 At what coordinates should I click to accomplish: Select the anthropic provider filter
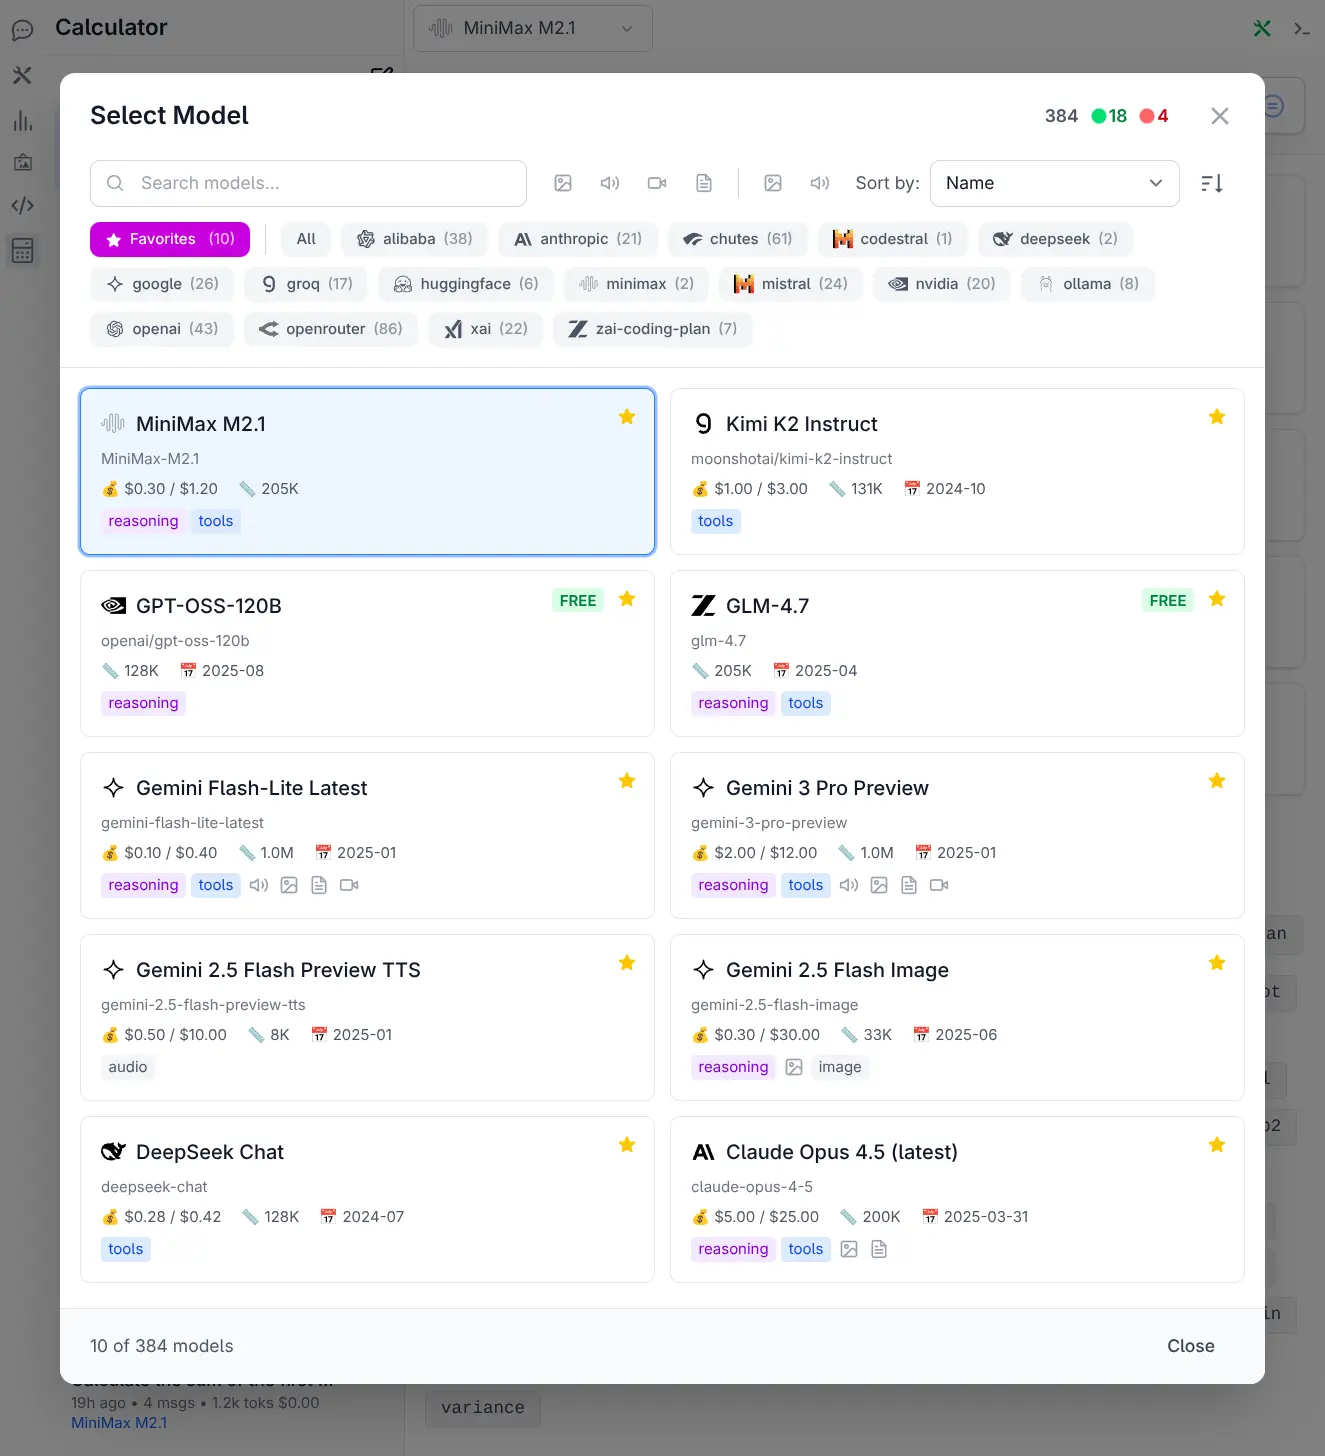pyautogui.click(x=578, y=239)
